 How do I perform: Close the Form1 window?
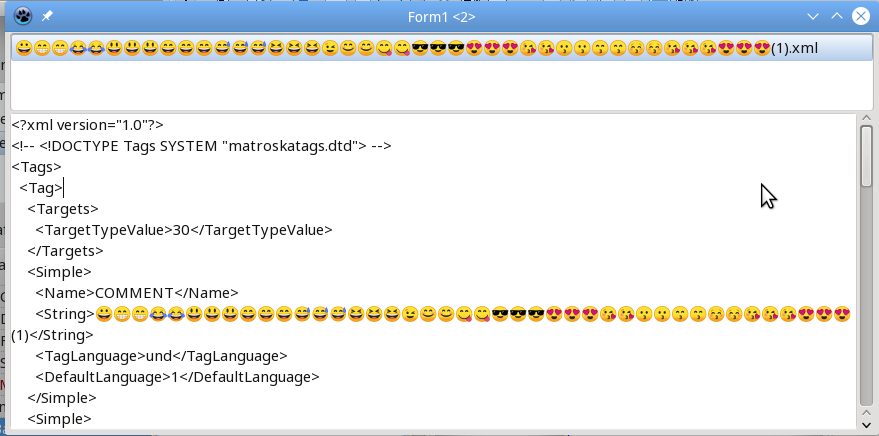[859, 16]
